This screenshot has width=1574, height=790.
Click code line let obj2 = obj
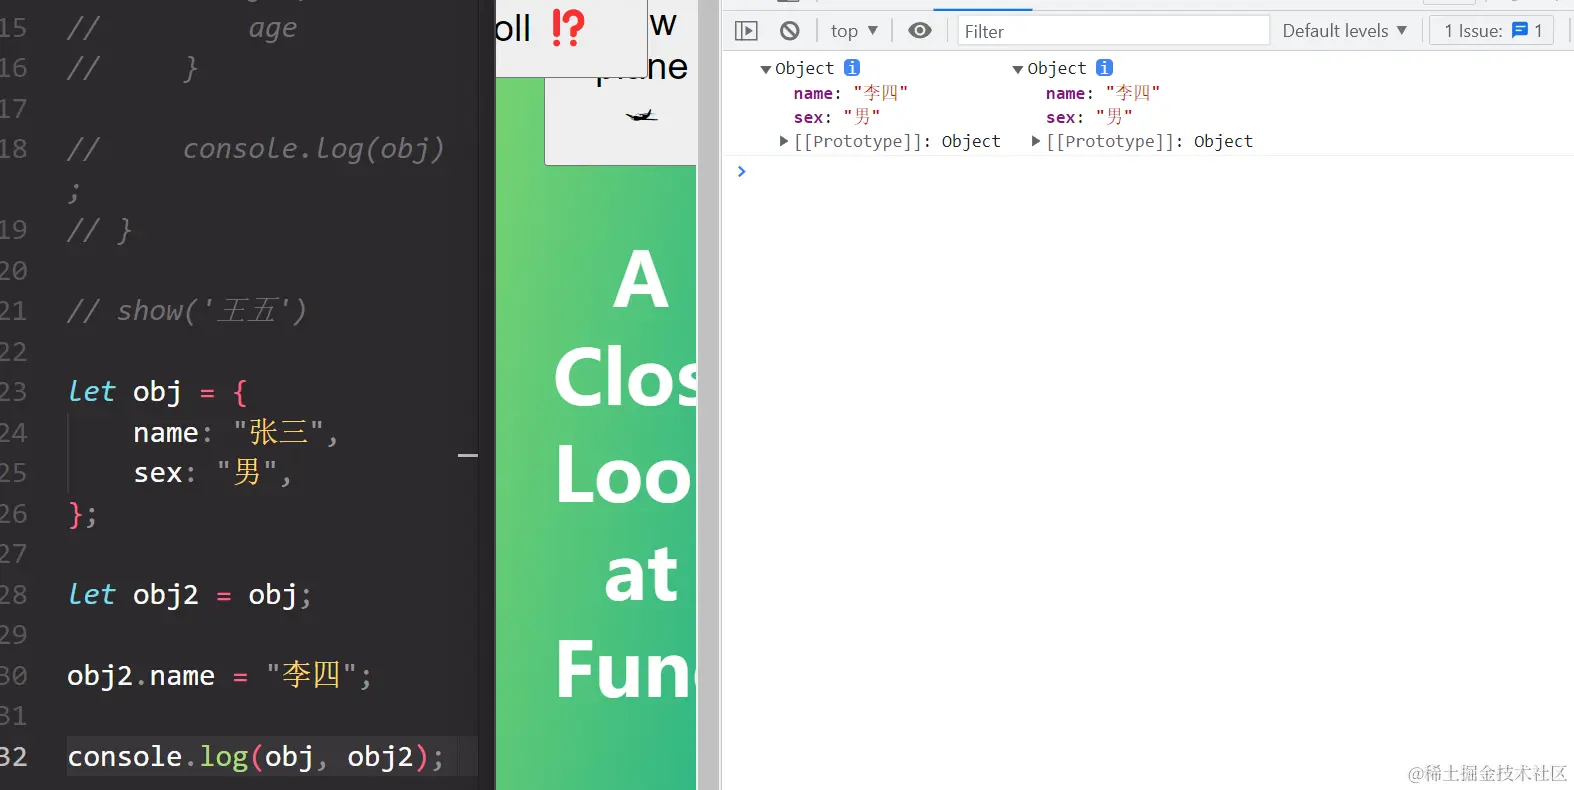point(189,595)
